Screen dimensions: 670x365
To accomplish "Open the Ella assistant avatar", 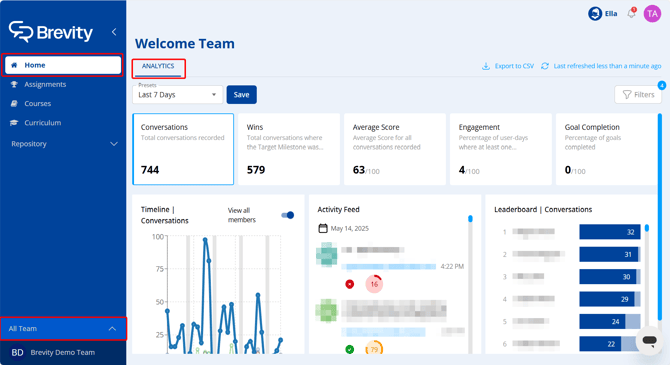I will tap(595, 14).
